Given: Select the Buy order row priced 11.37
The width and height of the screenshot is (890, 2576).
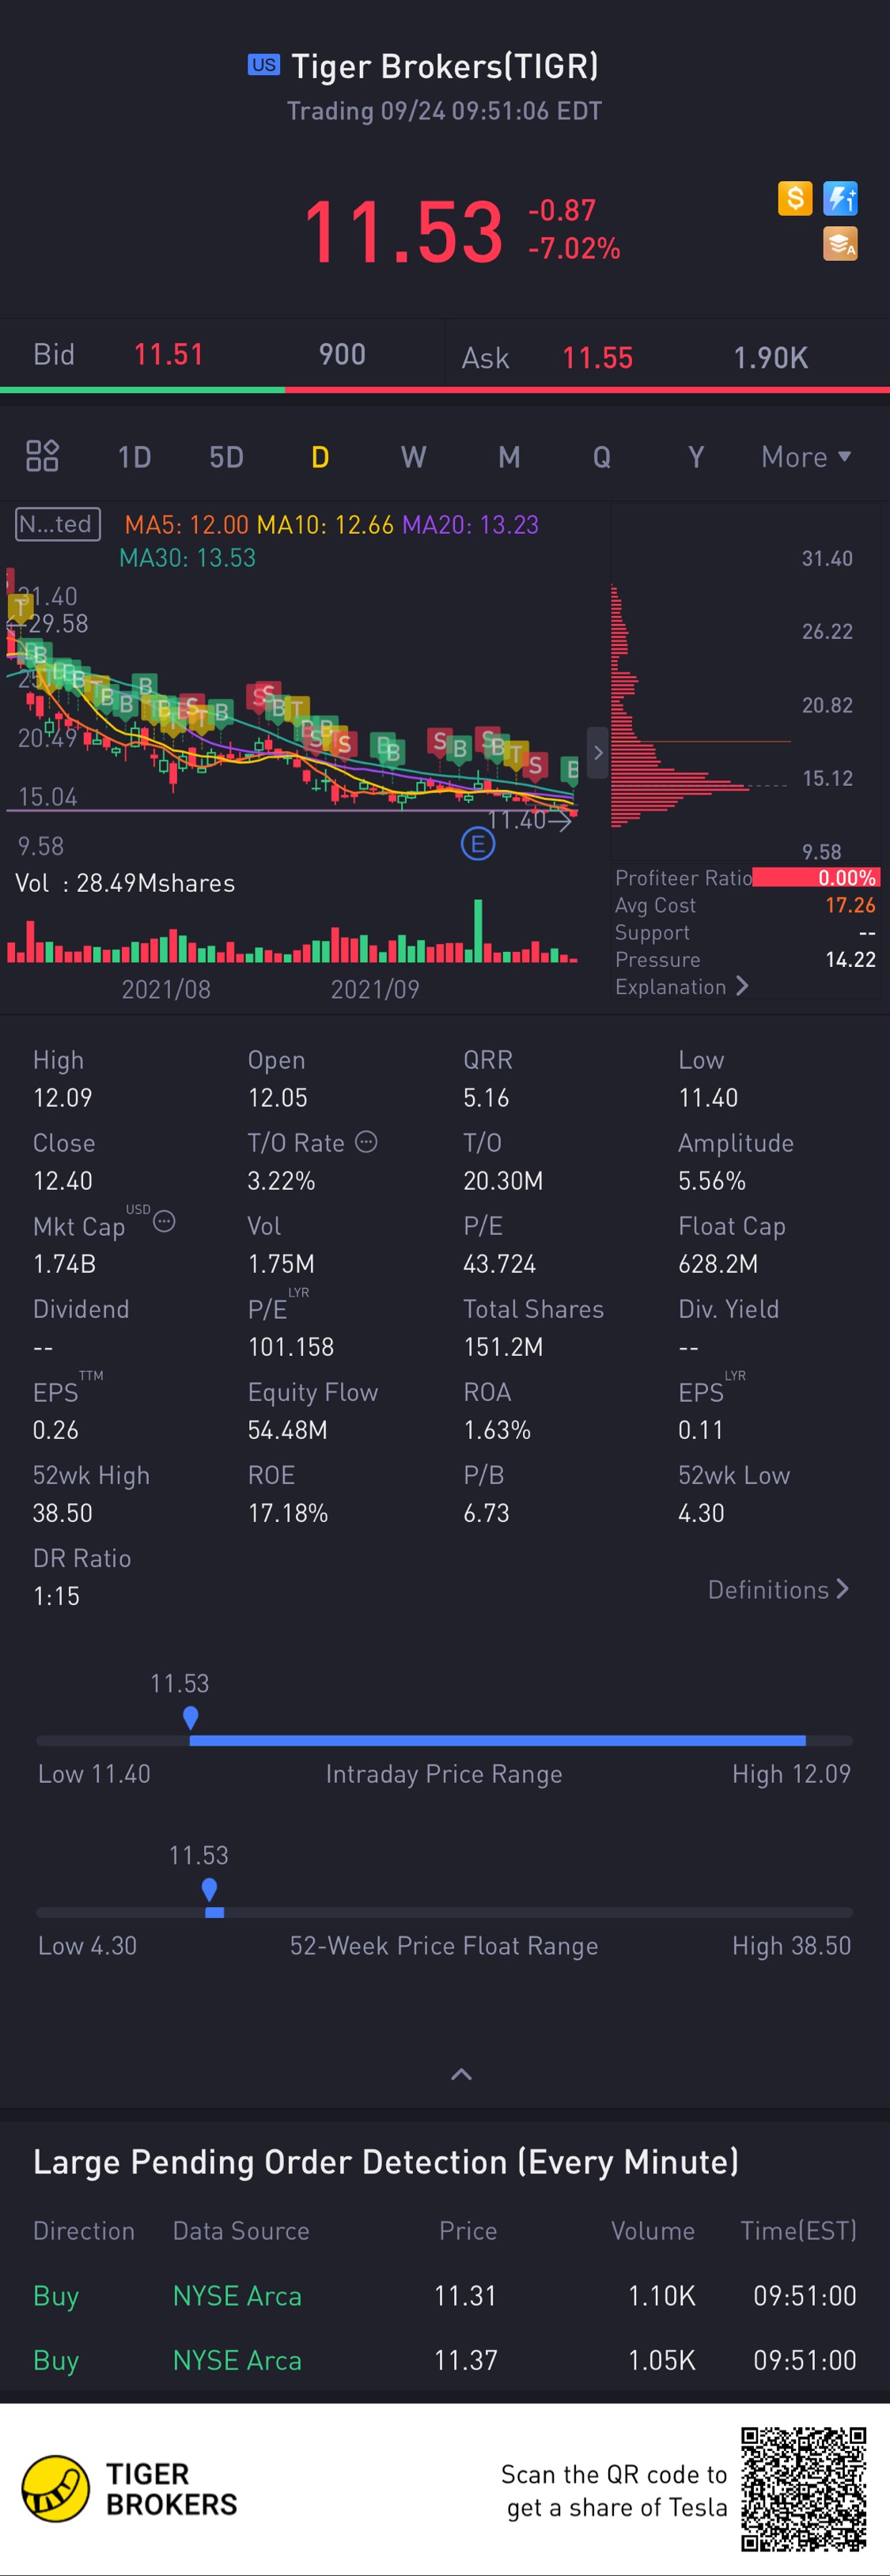Looking at the screenshot, I should (445, 2360).
